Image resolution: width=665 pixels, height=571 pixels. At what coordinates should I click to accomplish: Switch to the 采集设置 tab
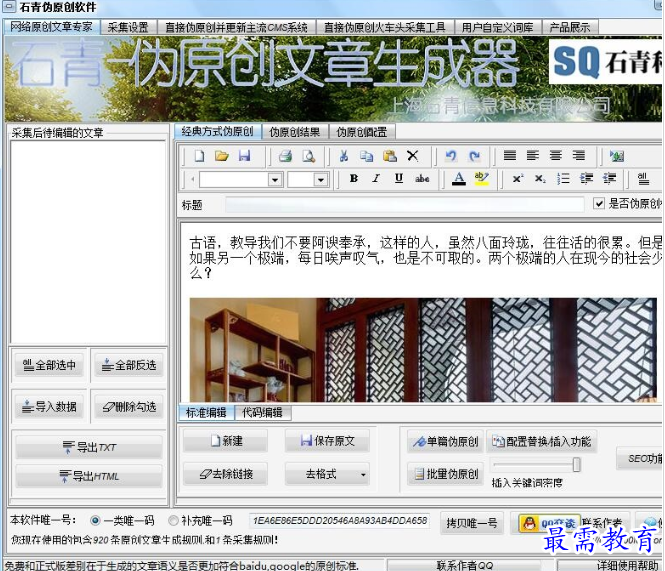[x=128, y=27]
